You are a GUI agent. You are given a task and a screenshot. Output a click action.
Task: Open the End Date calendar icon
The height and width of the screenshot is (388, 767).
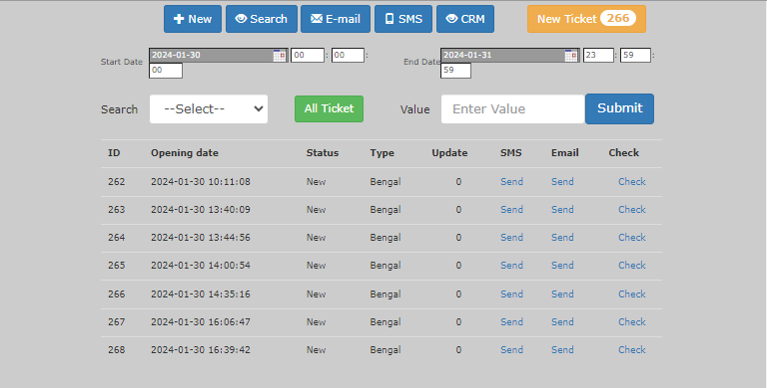coord(571,56)
